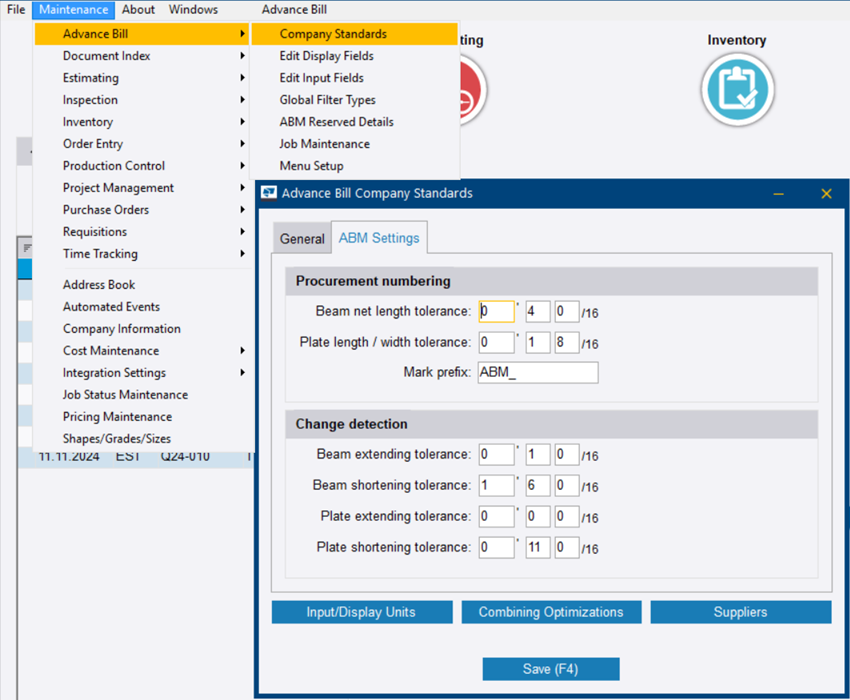Focus Beam shortening tolerance feet field
Screen dimensions: 850x700
coord(497,485)
